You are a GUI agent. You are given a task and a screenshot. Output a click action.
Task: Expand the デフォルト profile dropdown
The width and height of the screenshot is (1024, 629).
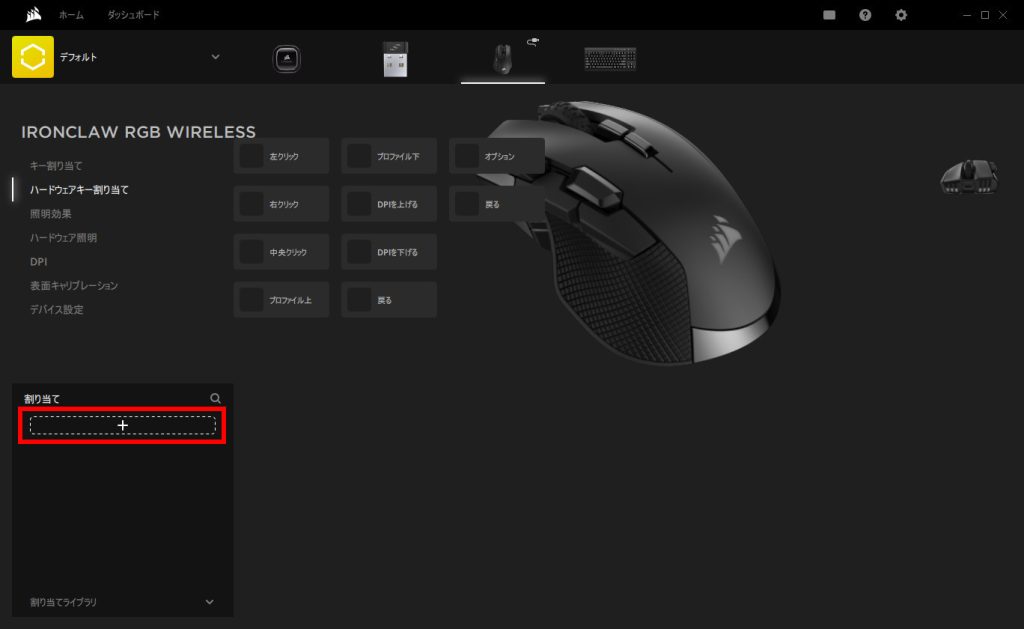click(215, 57)
